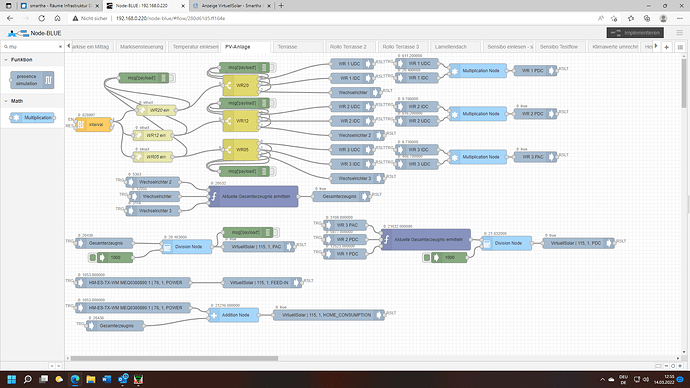Open File Explorer from the taskbar
Viewport: 690px width, 388px height.
pos(91,379)
